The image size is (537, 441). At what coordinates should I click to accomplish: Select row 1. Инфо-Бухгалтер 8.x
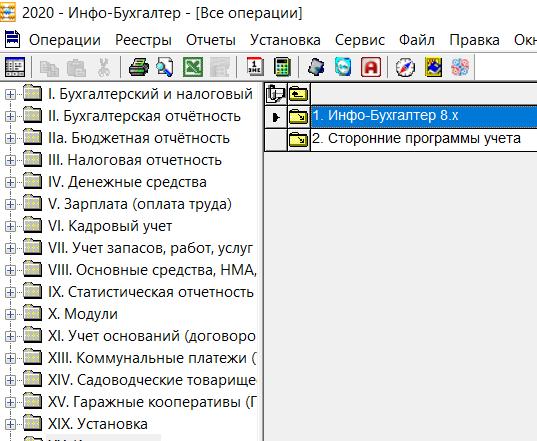pyautogui.click(x=424, y=116)
